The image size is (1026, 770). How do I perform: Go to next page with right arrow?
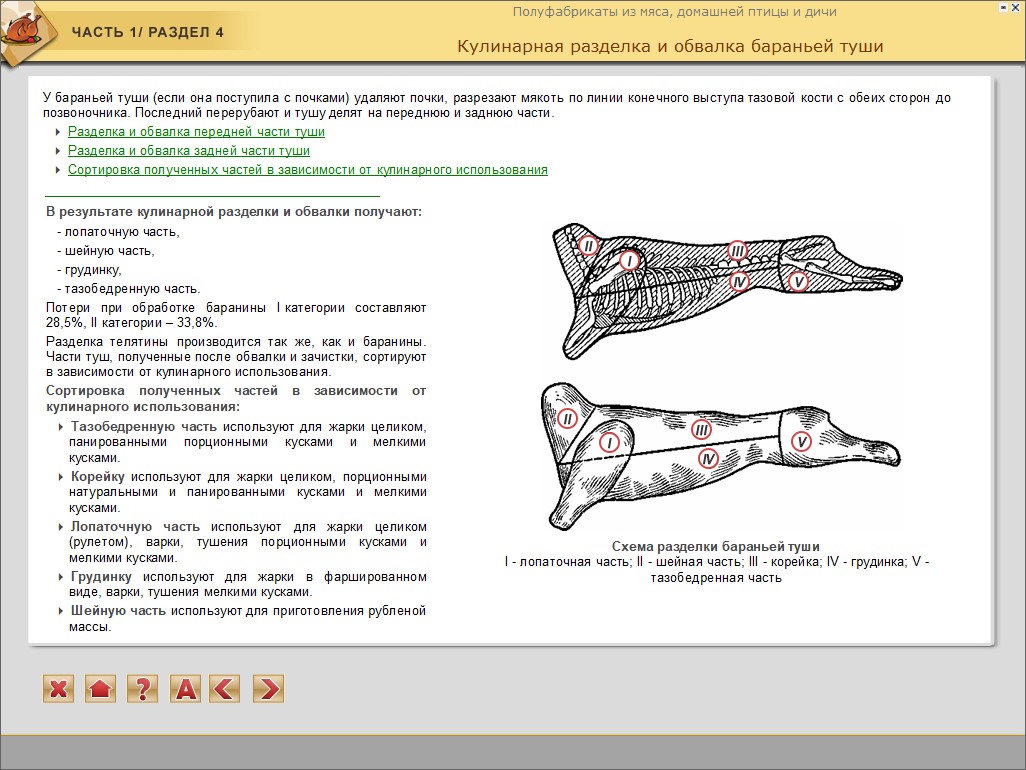coord(268,688)
